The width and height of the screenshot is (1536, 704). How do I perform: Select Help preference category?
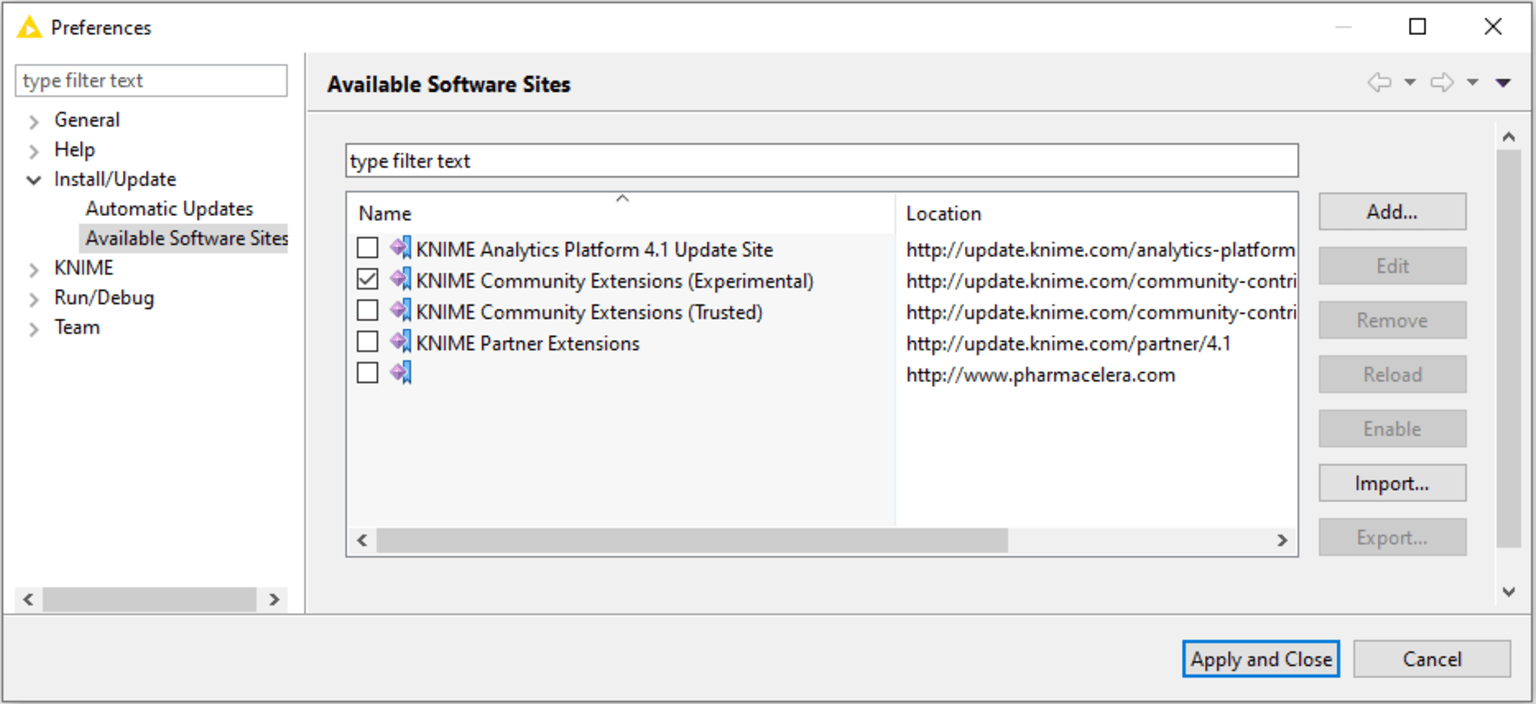pos(74,150)
